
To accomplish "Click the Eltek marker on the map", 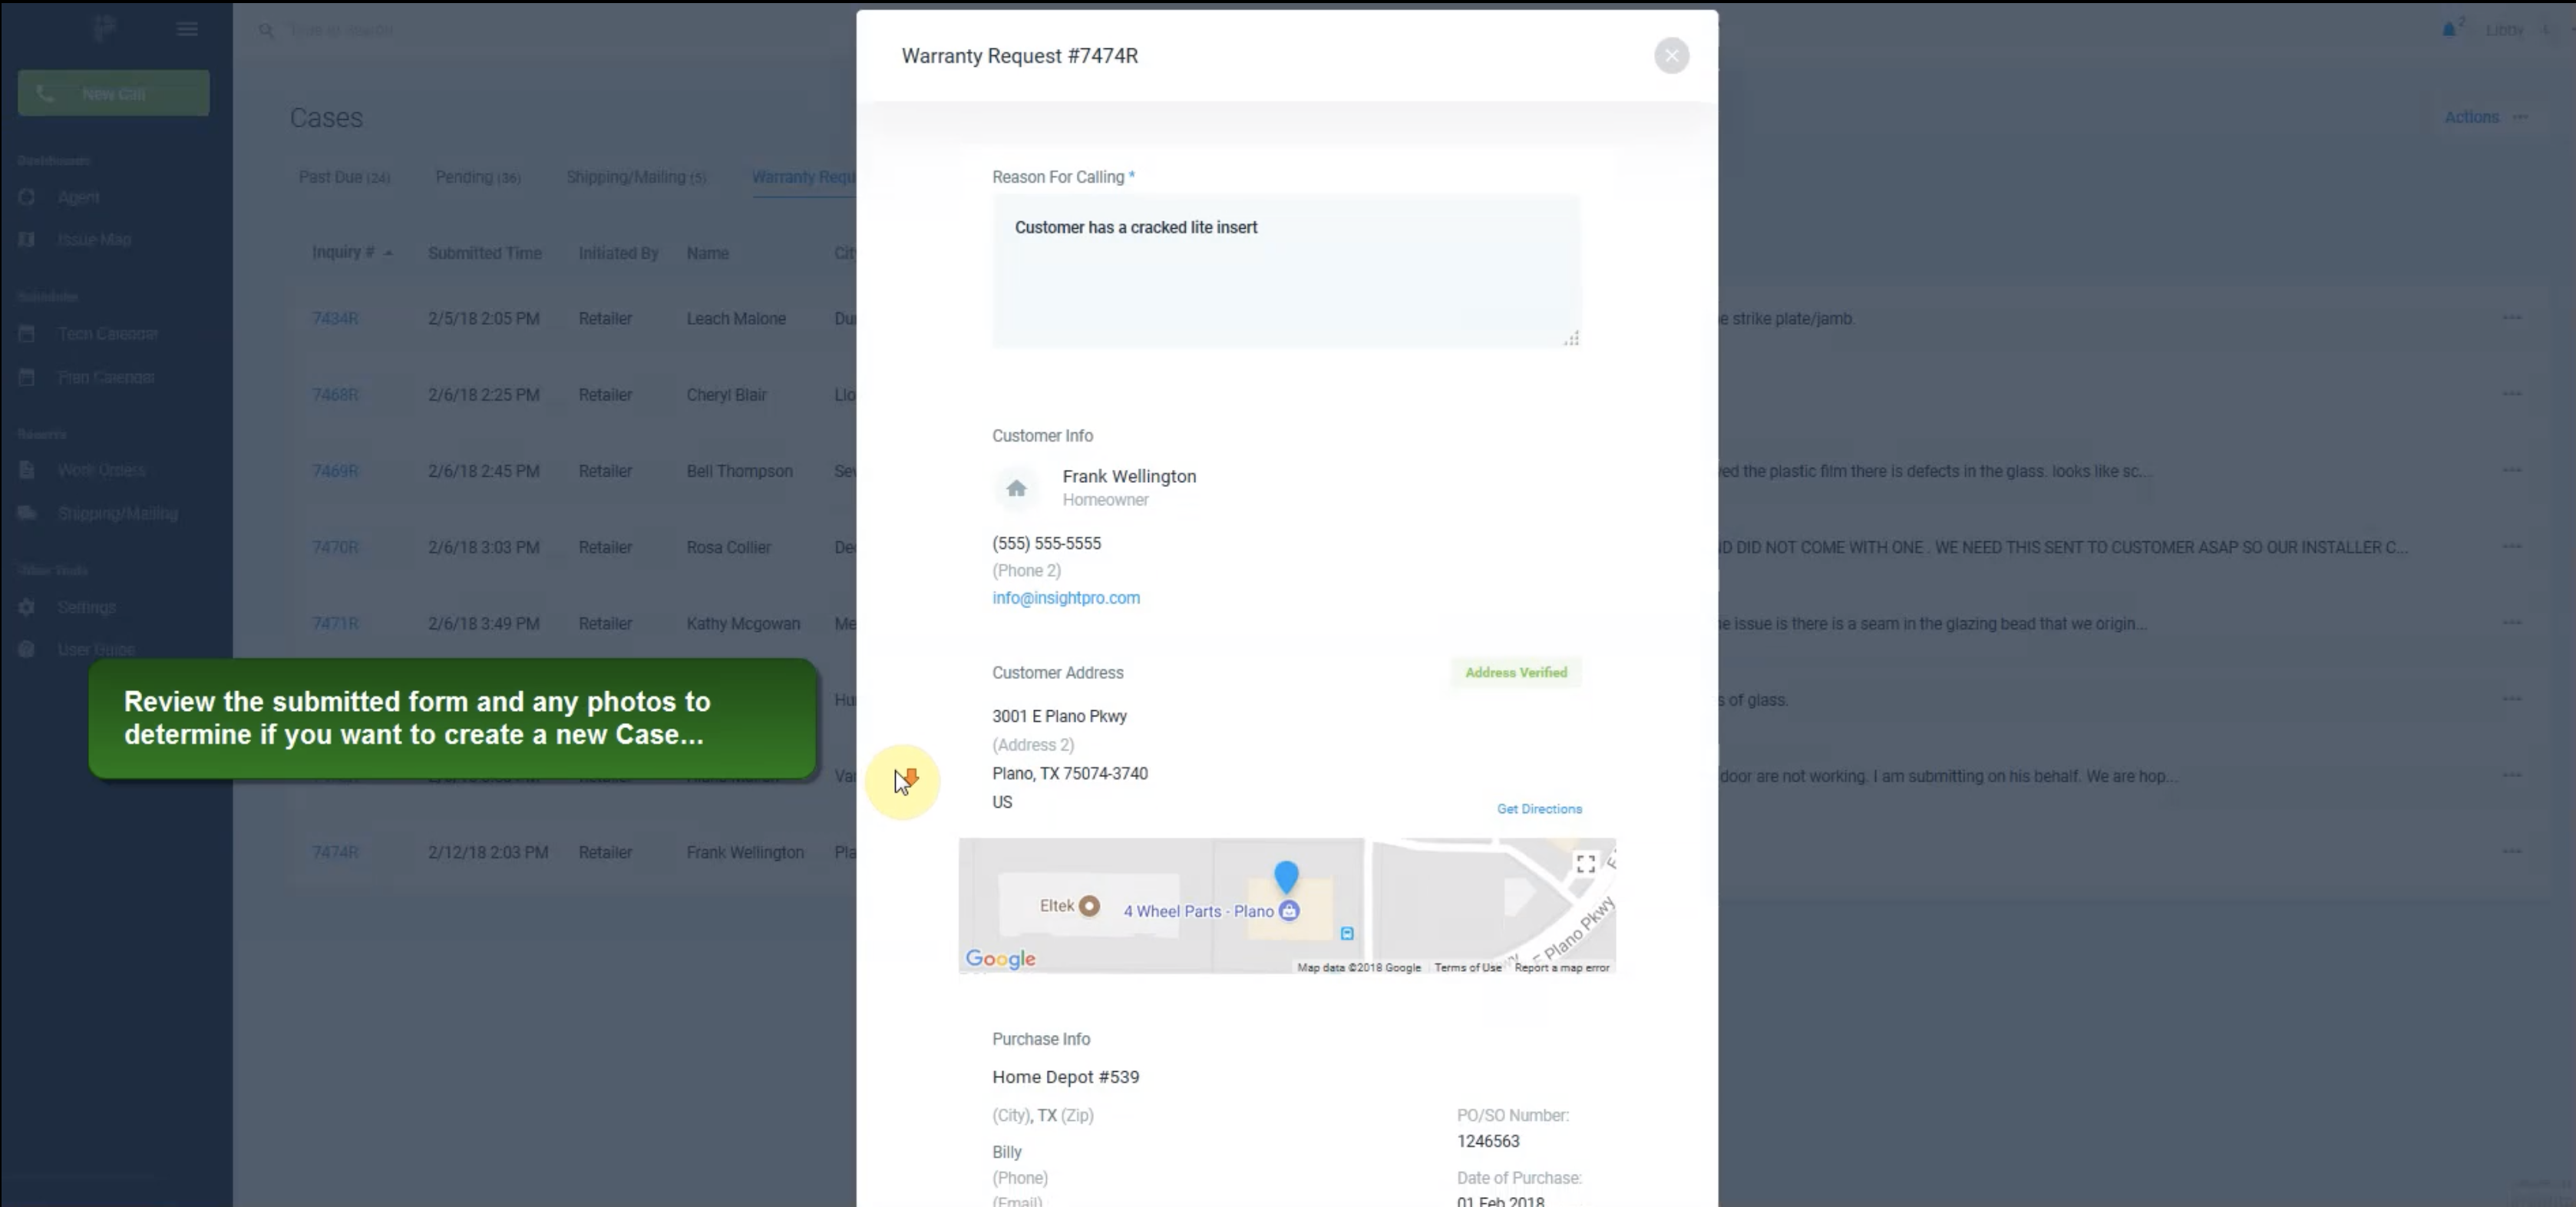I will [x=1089, y=906].
